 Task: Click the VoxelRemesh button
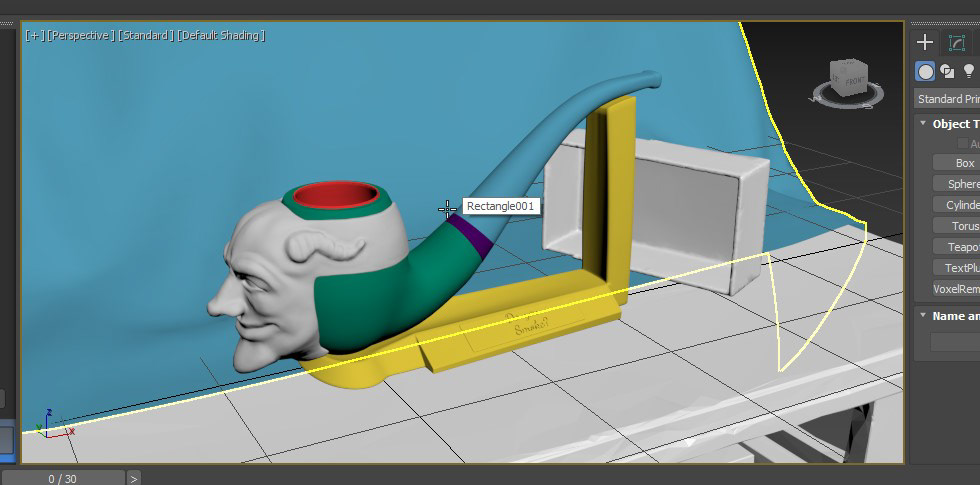click(x=956, y=289)
